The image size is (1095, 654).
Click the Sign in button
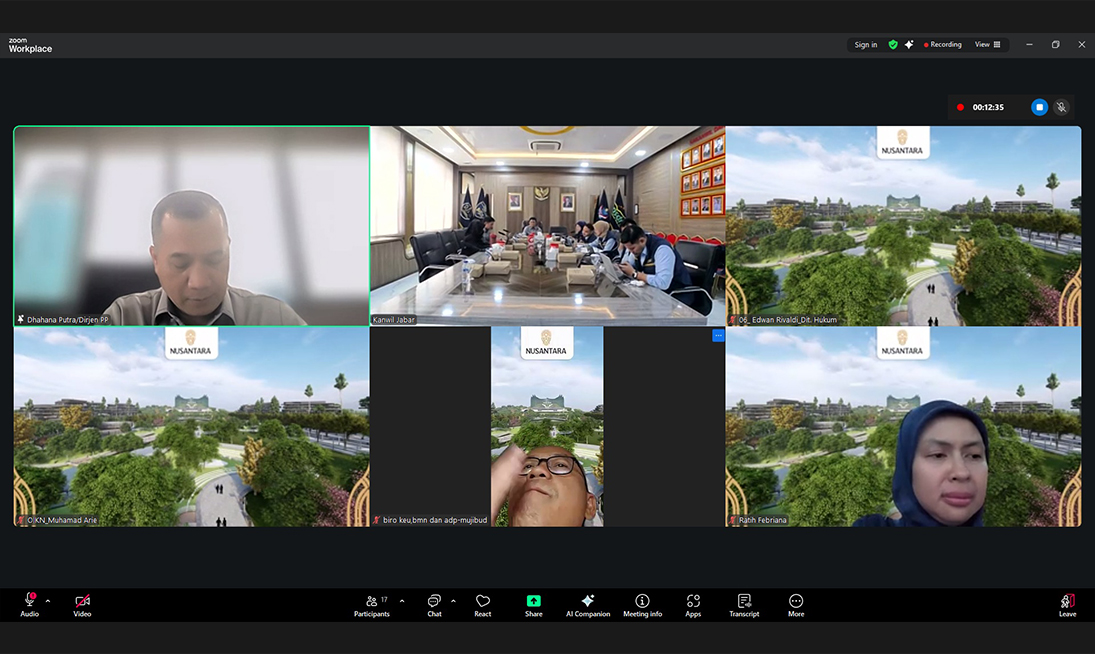865,45
